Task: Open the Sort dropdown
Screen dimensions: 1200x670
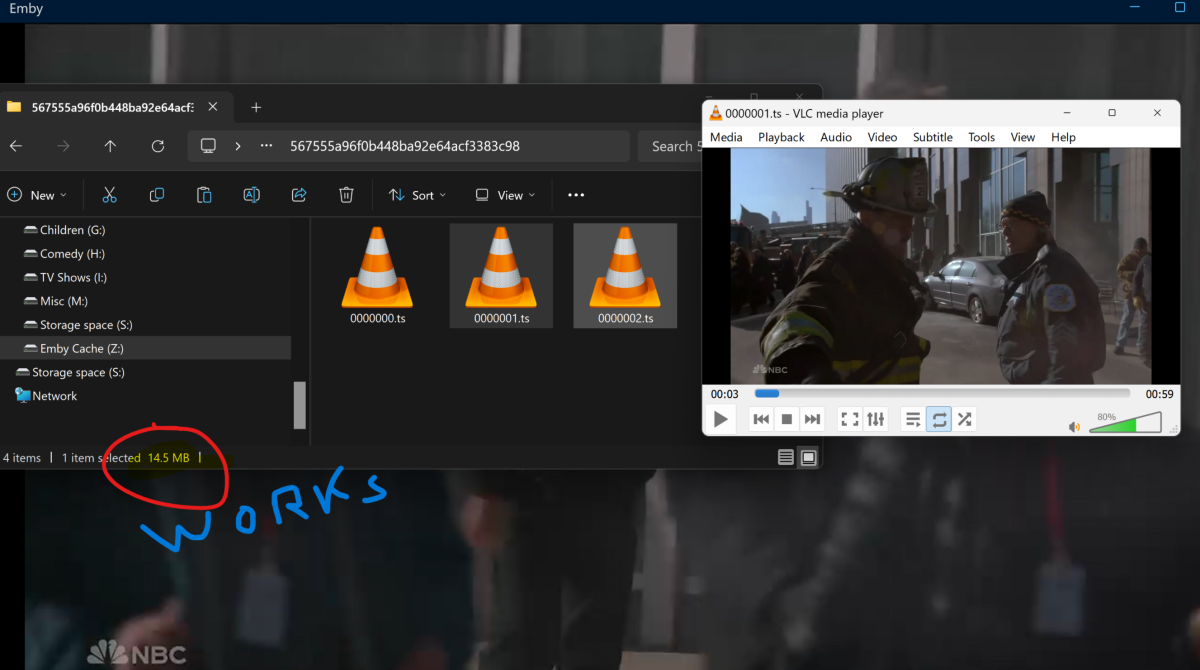Action: pos(418,195)
